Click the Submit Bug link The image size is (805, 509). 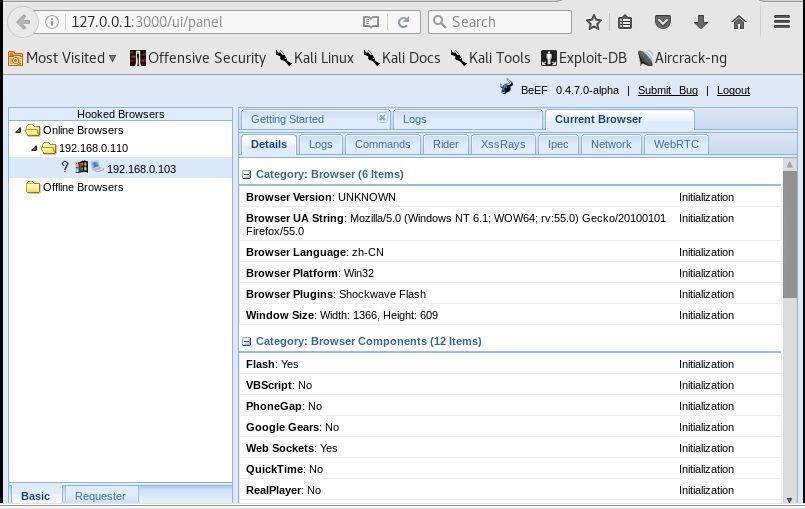click(x=668, y=90)
